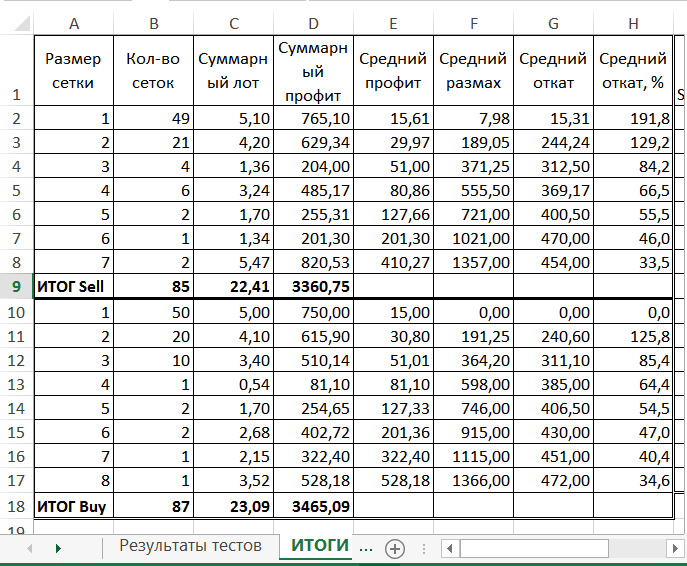Click cell with value 470,00
Image resolution: width=687 pixels, height=566 pixels.
(x=553, y=238)
